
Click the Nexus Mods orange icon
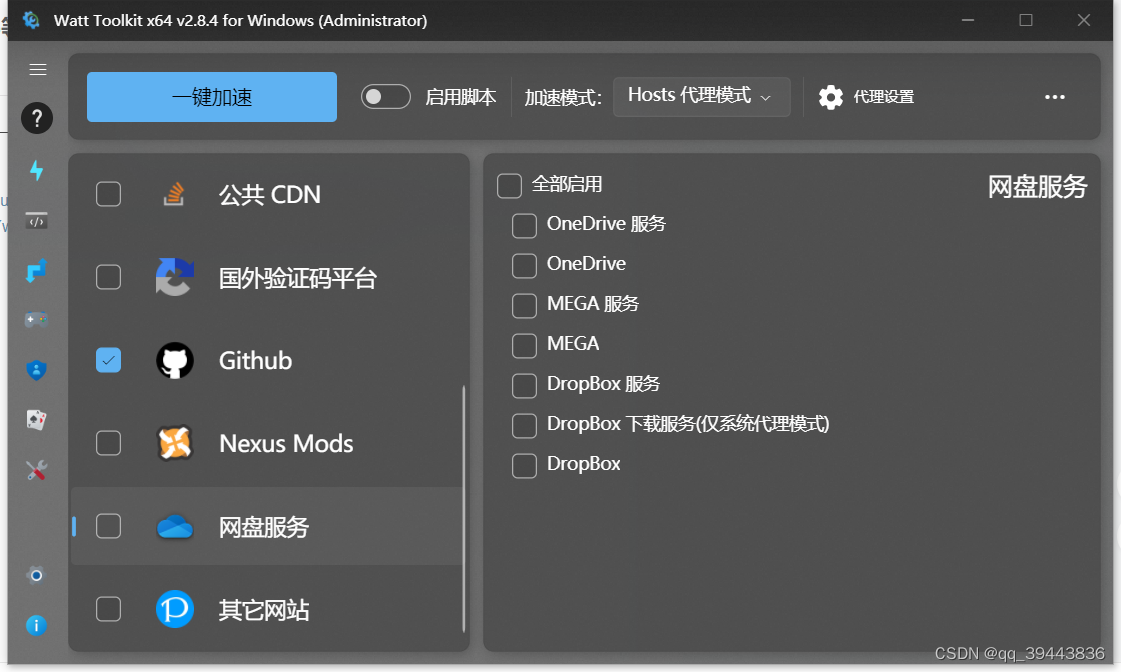point(174,443)
